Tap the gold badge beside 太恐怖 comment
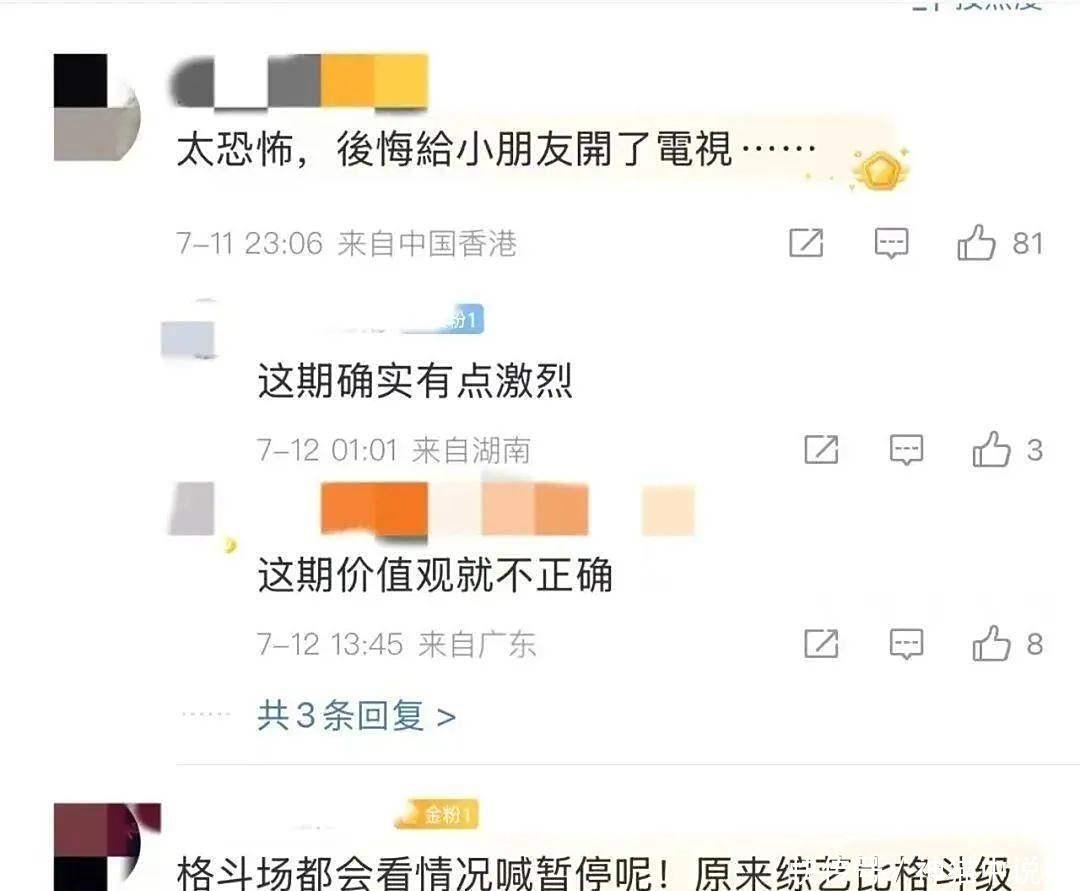 point(879,170)
